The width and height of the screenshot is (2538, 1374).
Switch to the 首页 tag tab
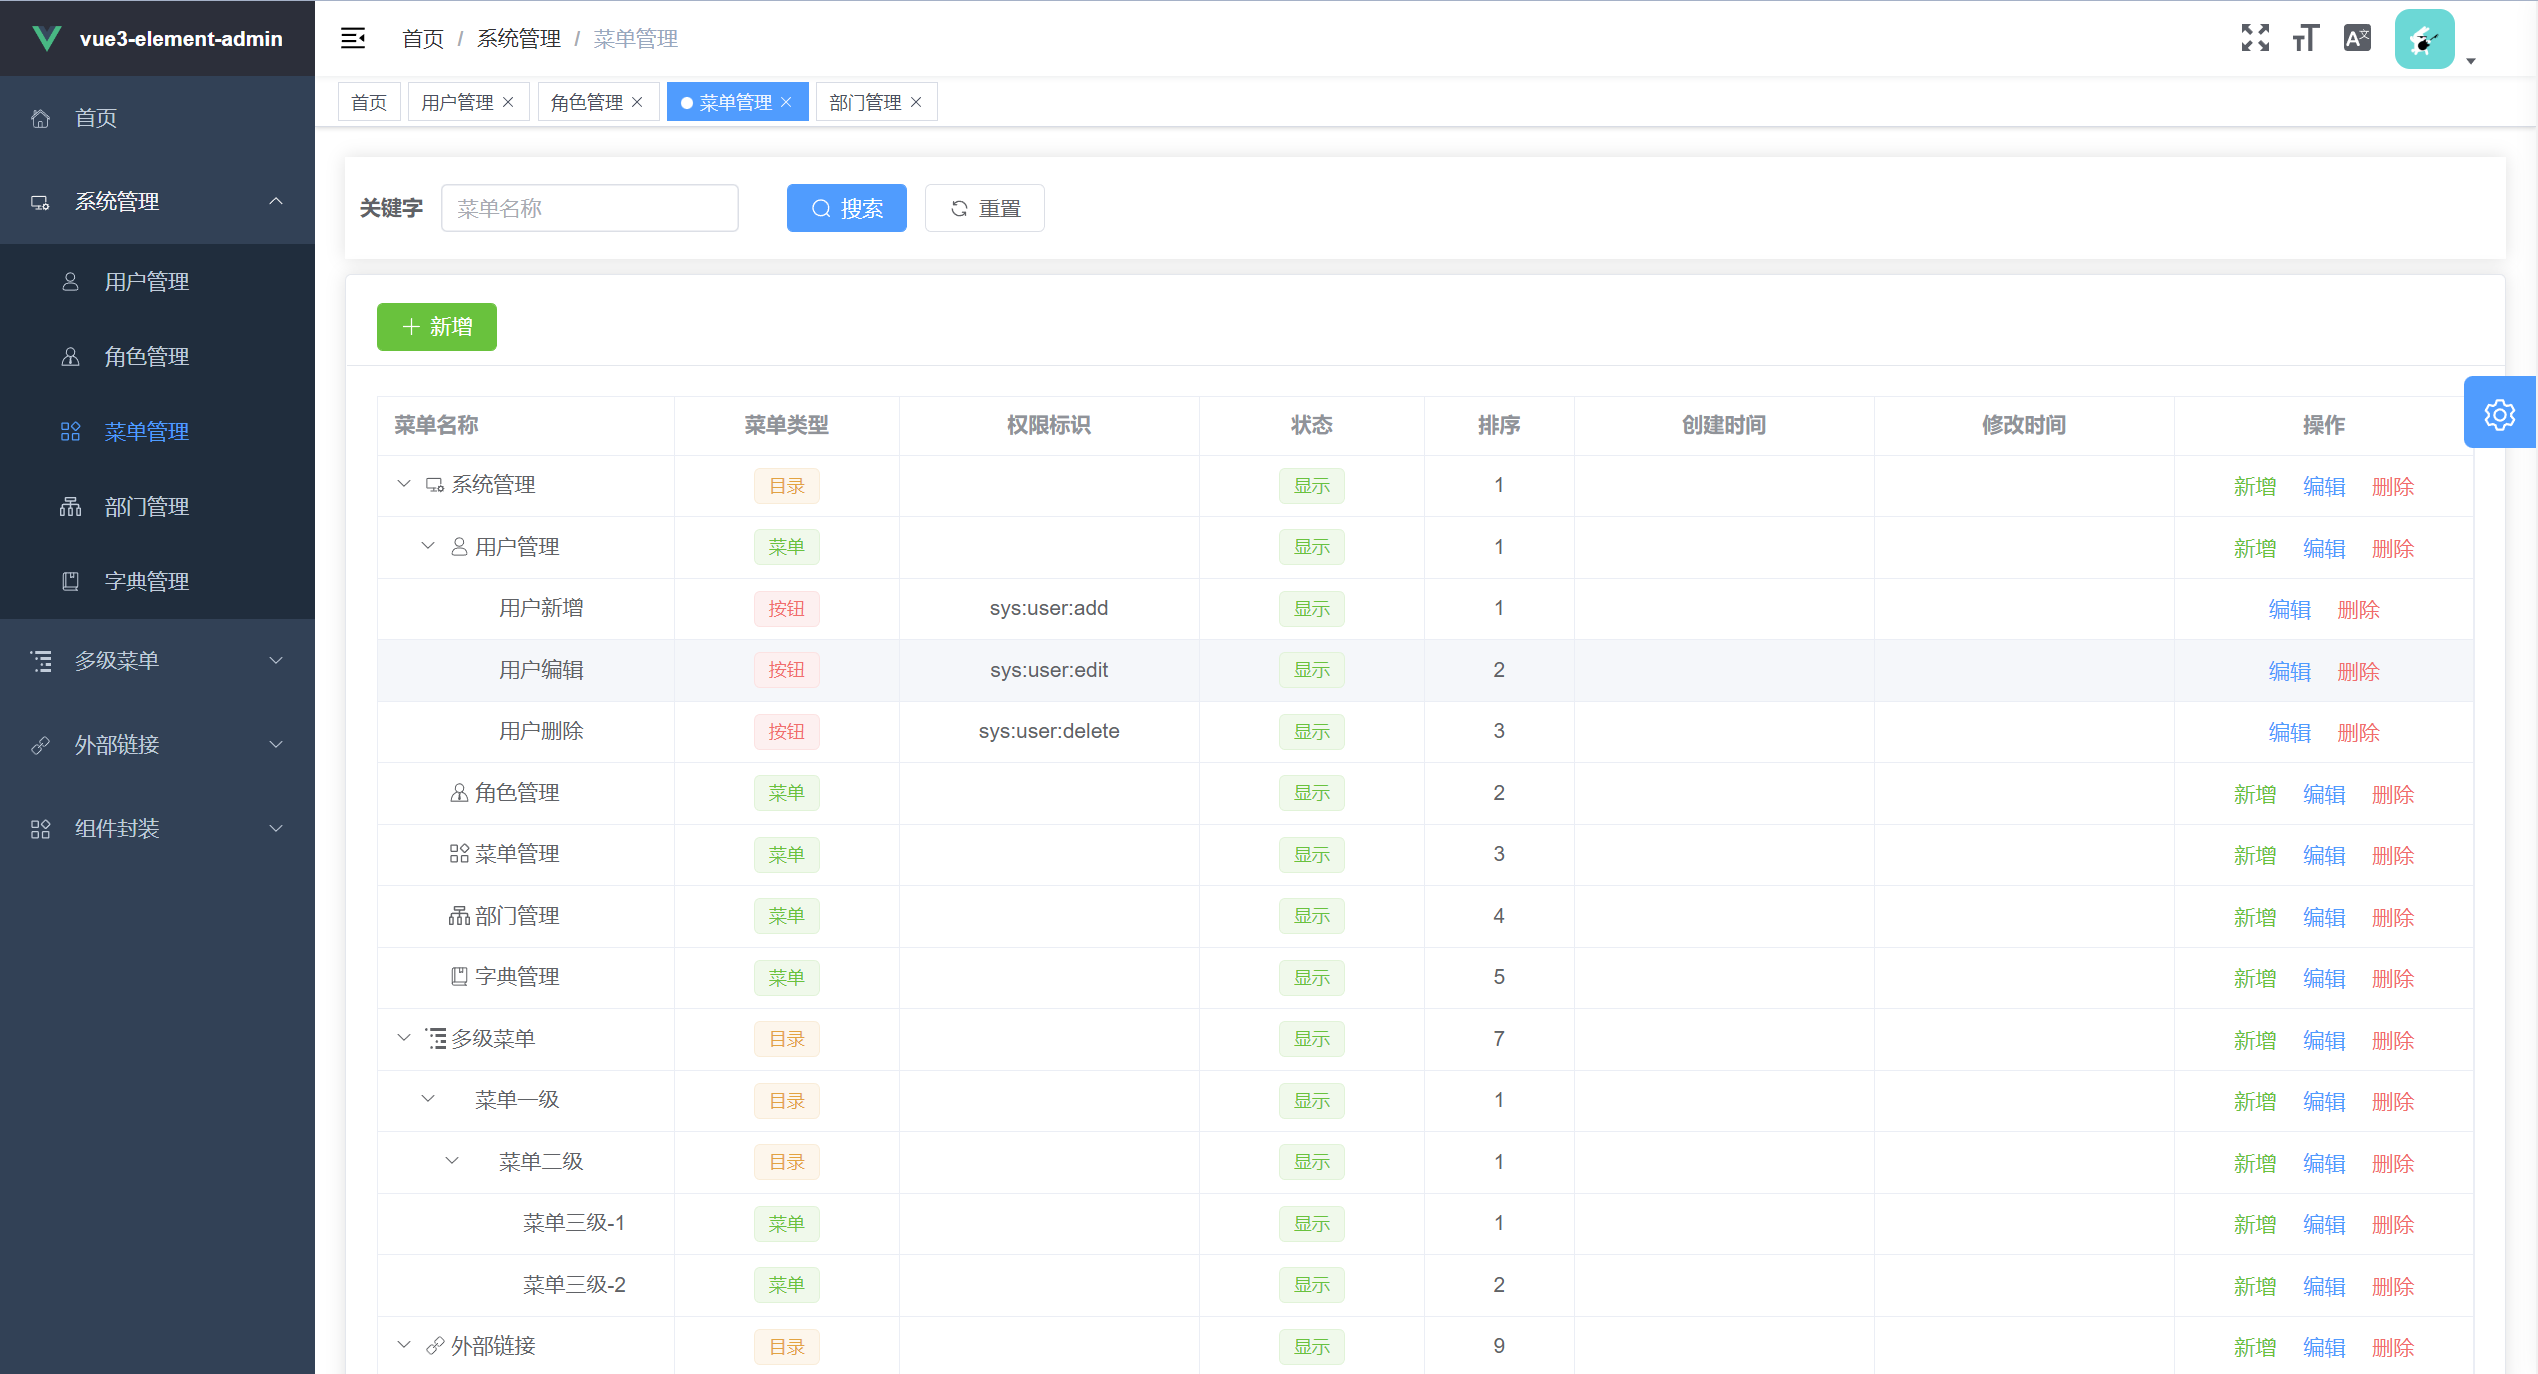click(x=369, y=102)
